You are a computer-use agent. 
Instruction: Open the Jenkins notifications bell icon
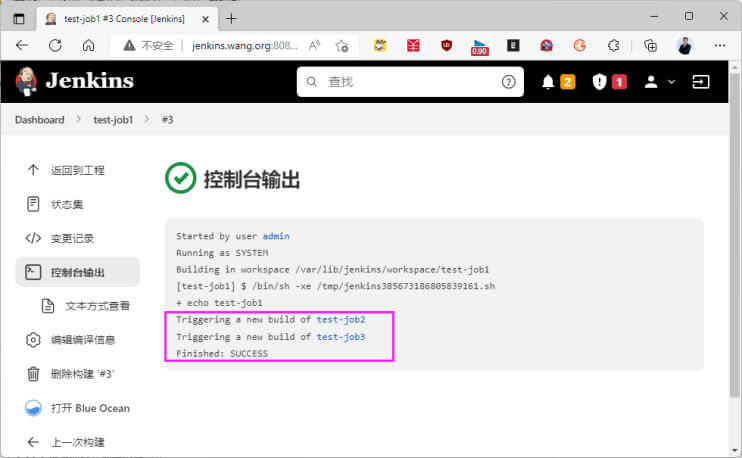(x=548, y=82)
